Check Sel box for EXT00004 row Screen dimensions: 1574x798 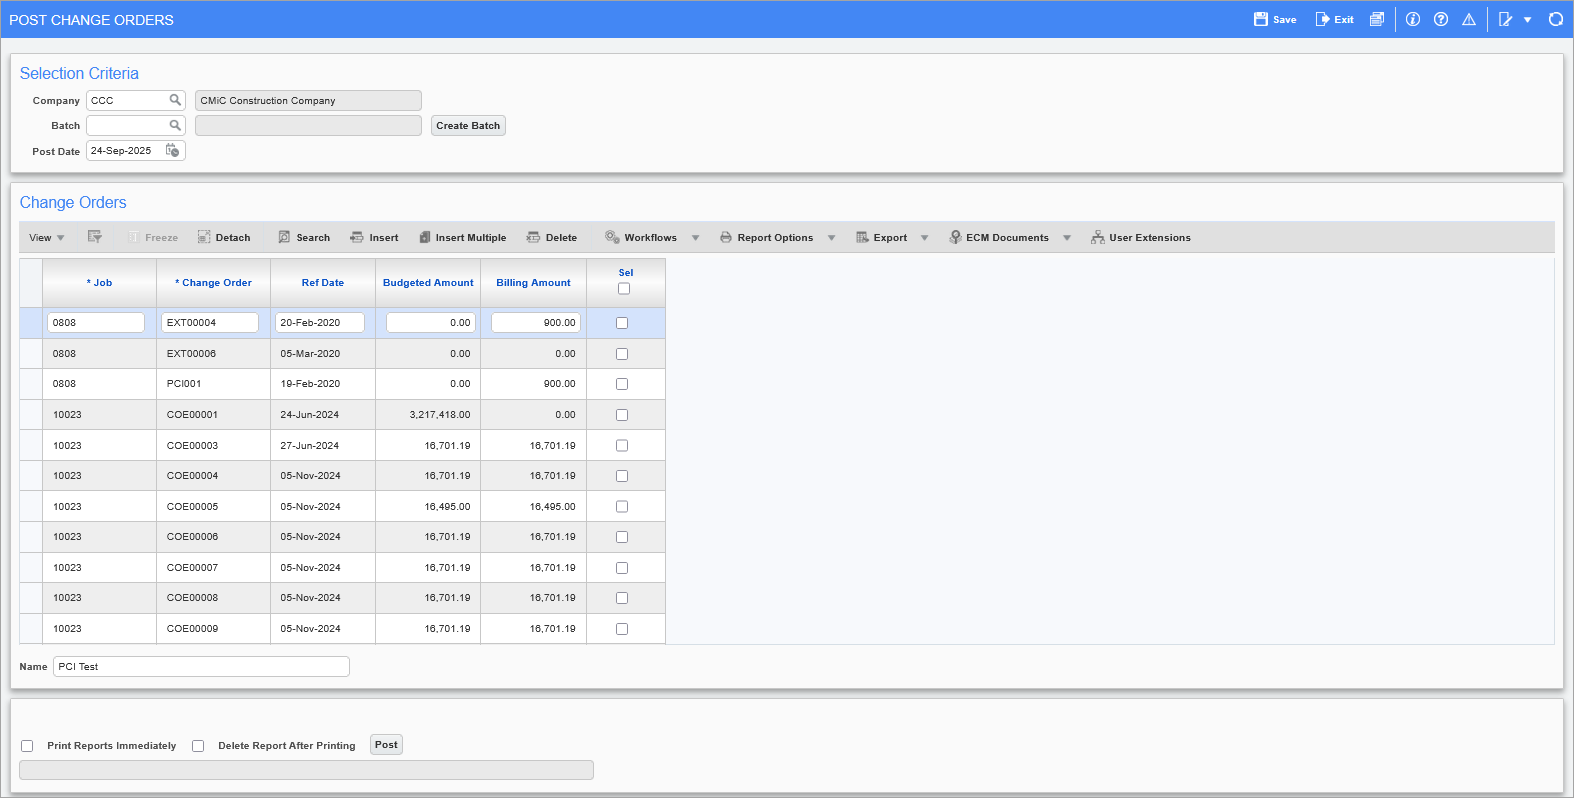point(622,323)
